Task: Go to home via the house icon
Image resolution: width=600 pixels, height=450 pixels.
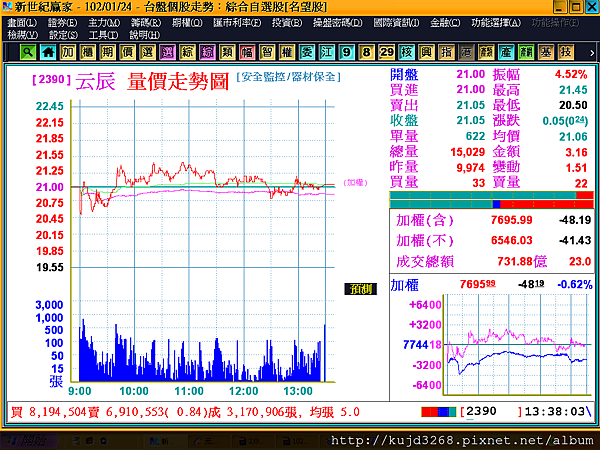Action: pos(48,52)
